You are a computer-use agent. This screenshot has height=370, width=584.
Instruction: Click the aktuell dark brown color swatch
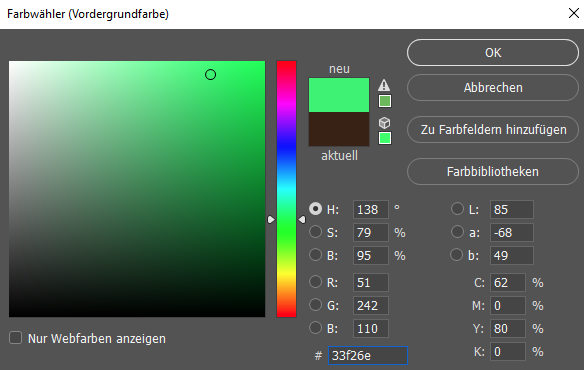339,129
